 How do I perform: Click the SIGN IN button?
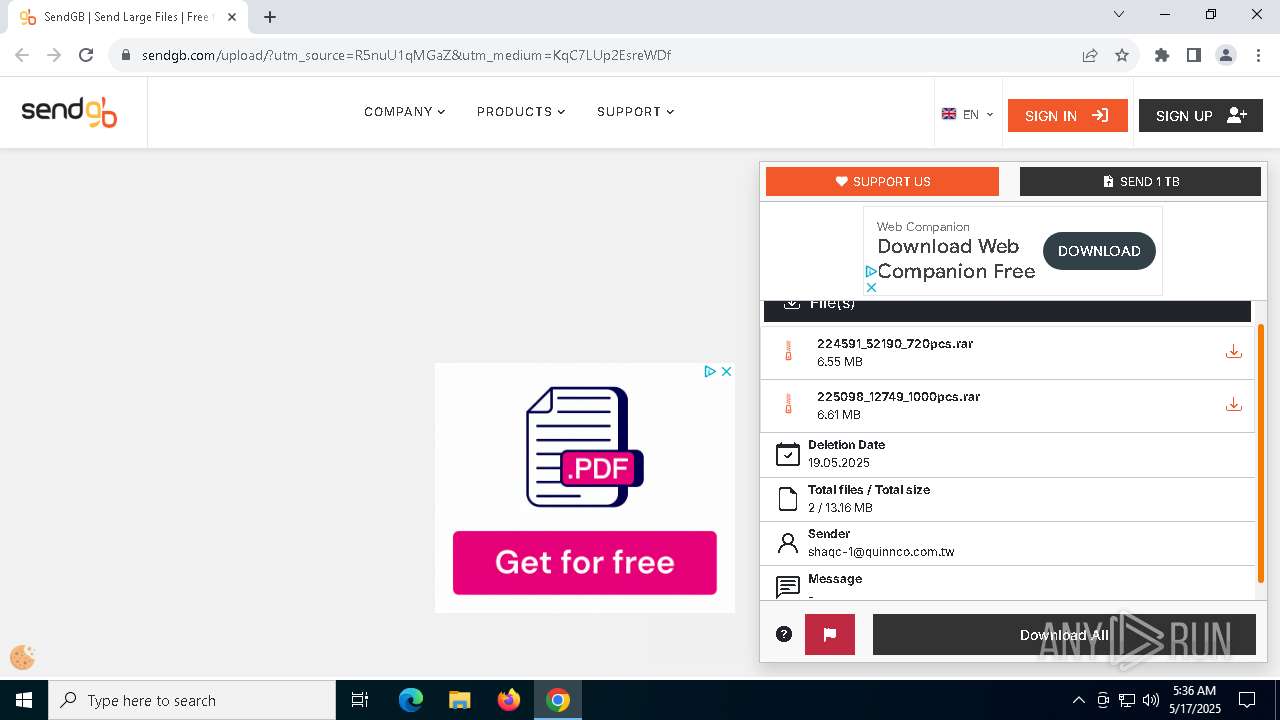(x=1067, y=116)
